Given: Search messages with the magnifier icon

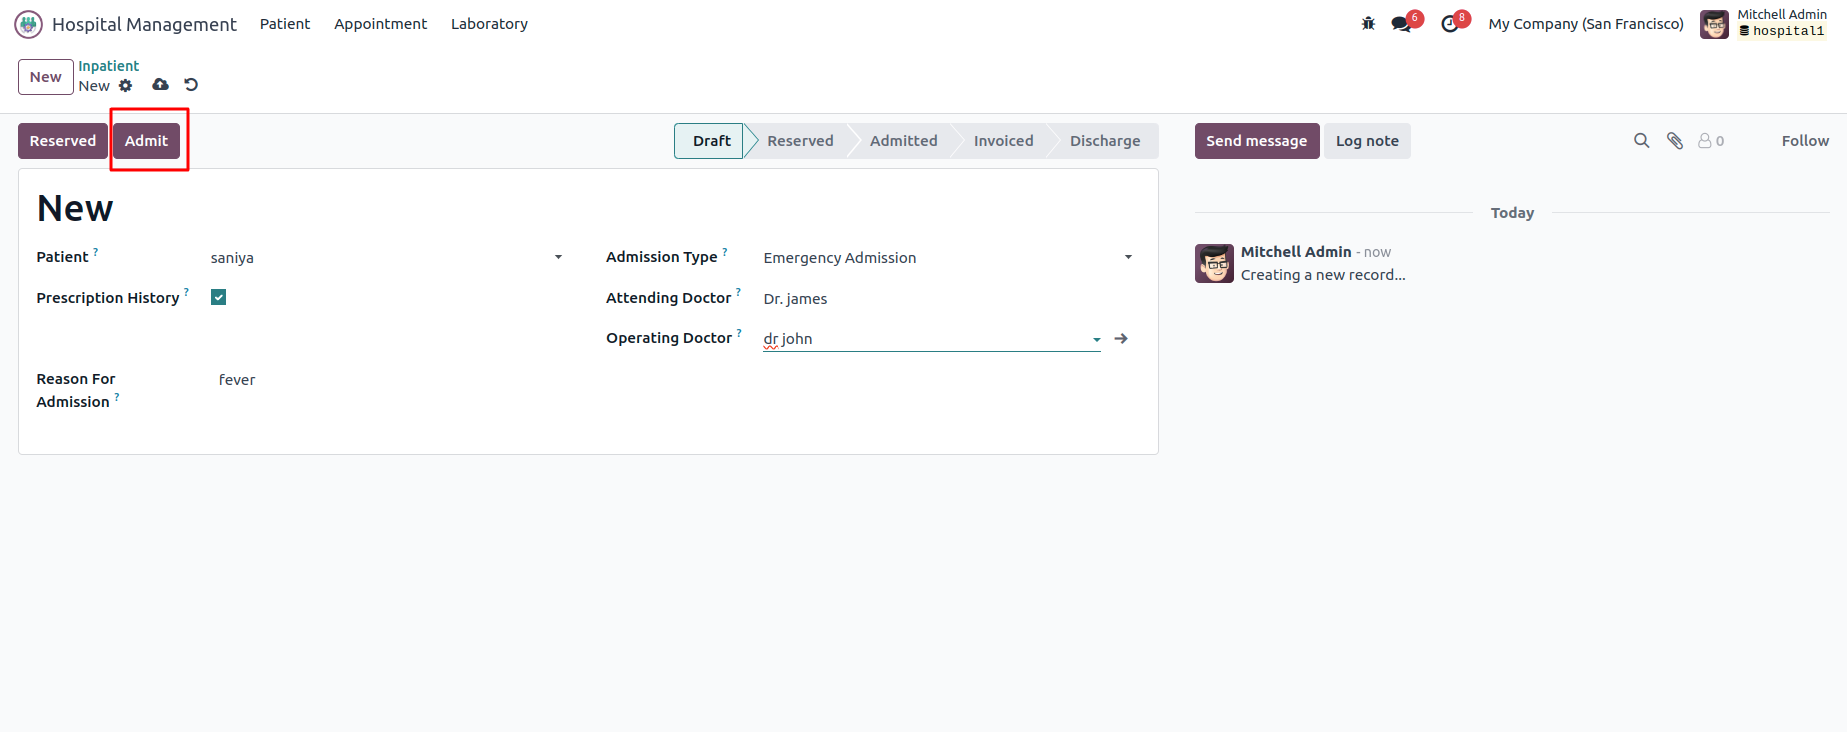Looking at the screenshot, I should 1641,141.
